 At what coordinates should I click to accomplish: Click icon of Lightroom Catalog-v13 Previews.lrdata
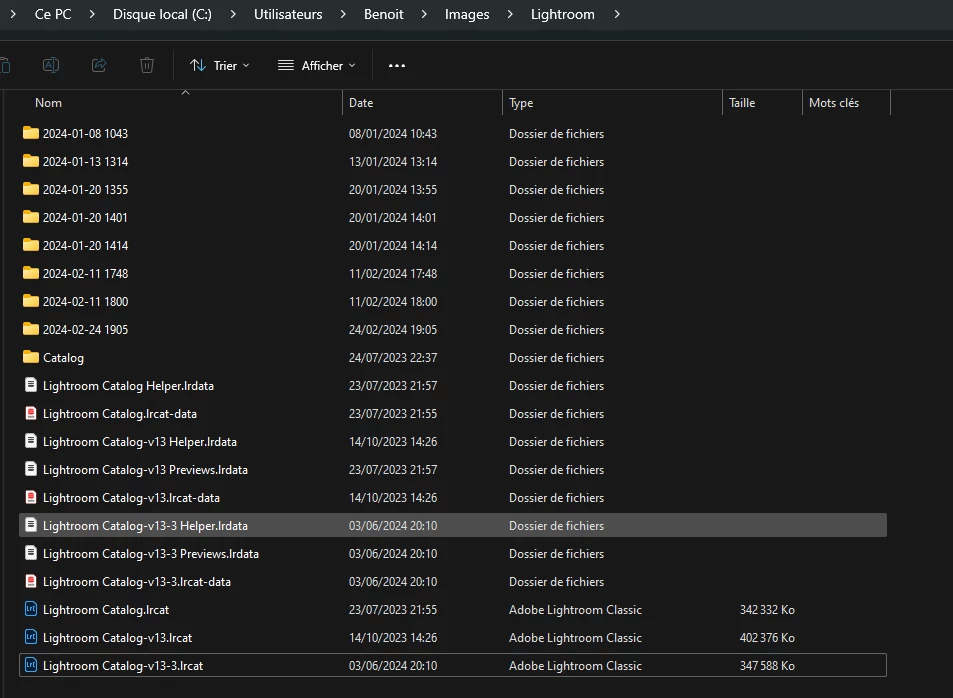tap(30, 469)
